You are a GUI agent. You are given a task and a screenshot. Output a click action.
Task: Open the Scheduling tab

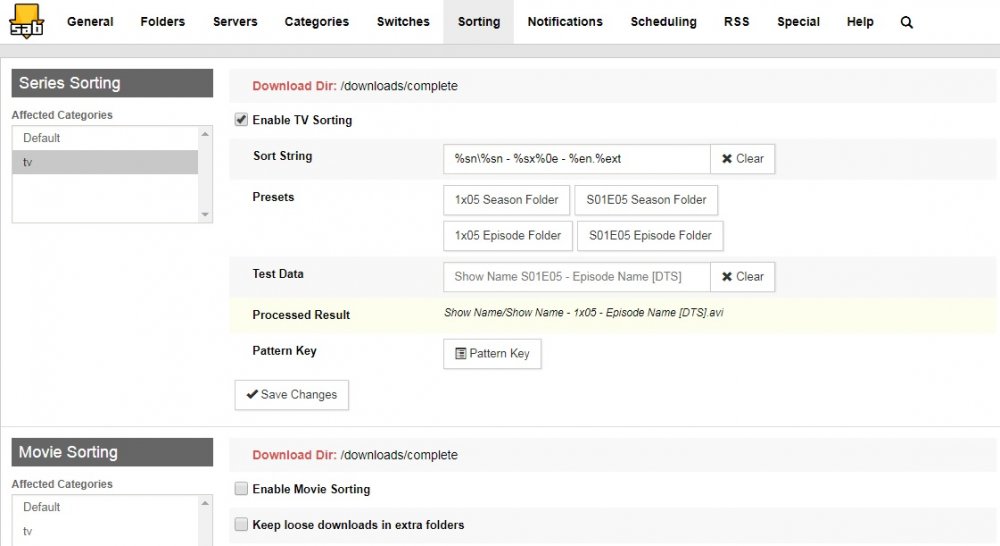(x=663, y=22)
